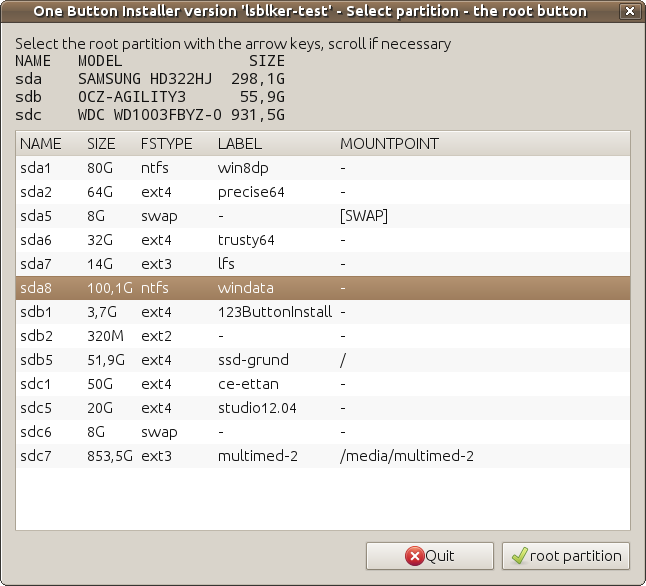Select the sdc5 studio12.04 partition
Screen dimensions: 646x586
tap(322, 408)
